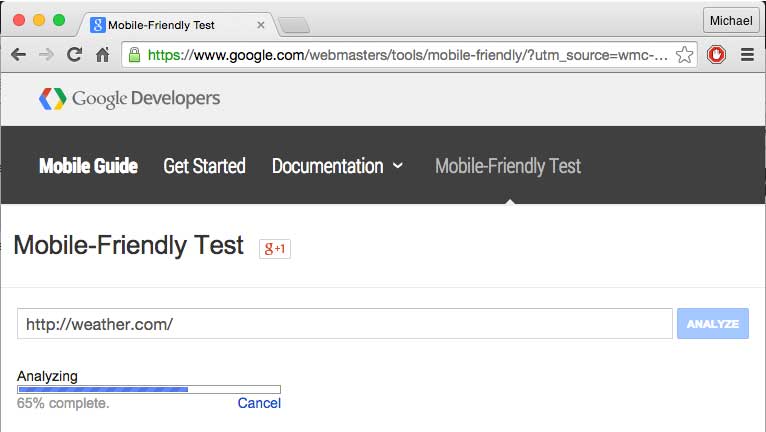The width and height of the screenshot is (766, 432).
Task: Open the Chrome hamburger menu
Action: tap(747, 55)
